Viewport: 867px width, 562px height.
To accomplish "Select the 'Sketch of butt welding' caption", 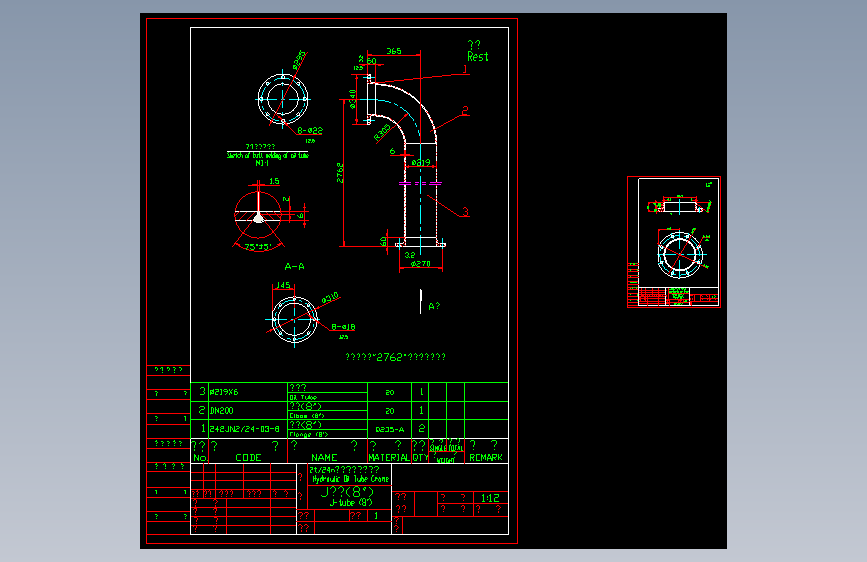I will pyautogui.click(x=268, y=155).
